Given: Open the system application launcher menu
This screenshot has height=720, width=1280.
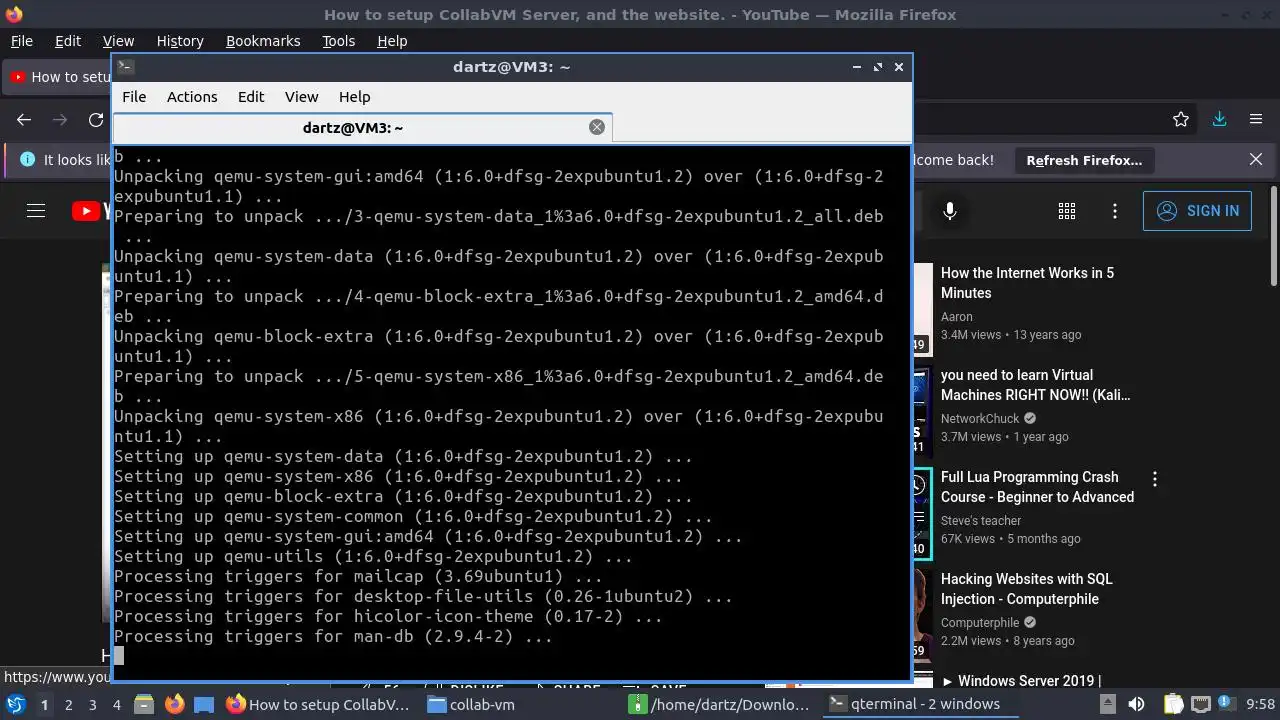Looking at the screenshot, I should pyautogui.click(x=16, y=704).
